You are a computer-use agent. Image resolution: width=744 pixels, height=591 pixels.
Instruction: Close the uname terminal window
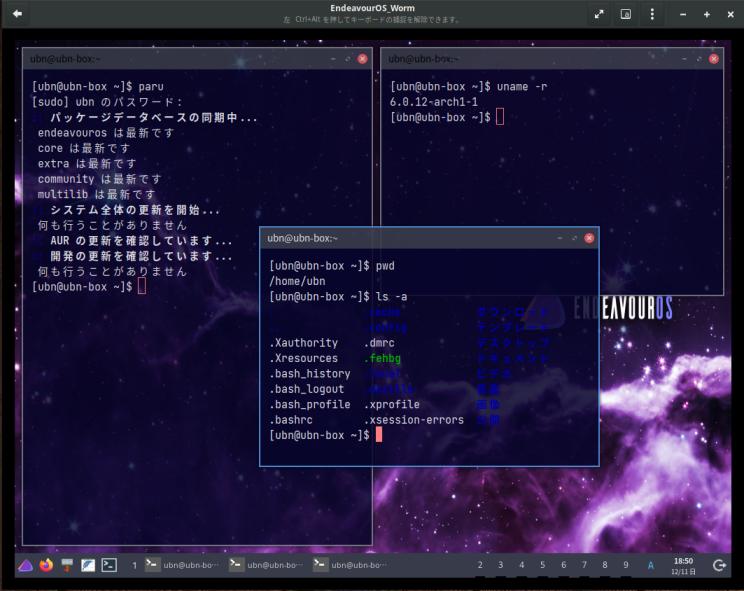[x=714, y=59]
